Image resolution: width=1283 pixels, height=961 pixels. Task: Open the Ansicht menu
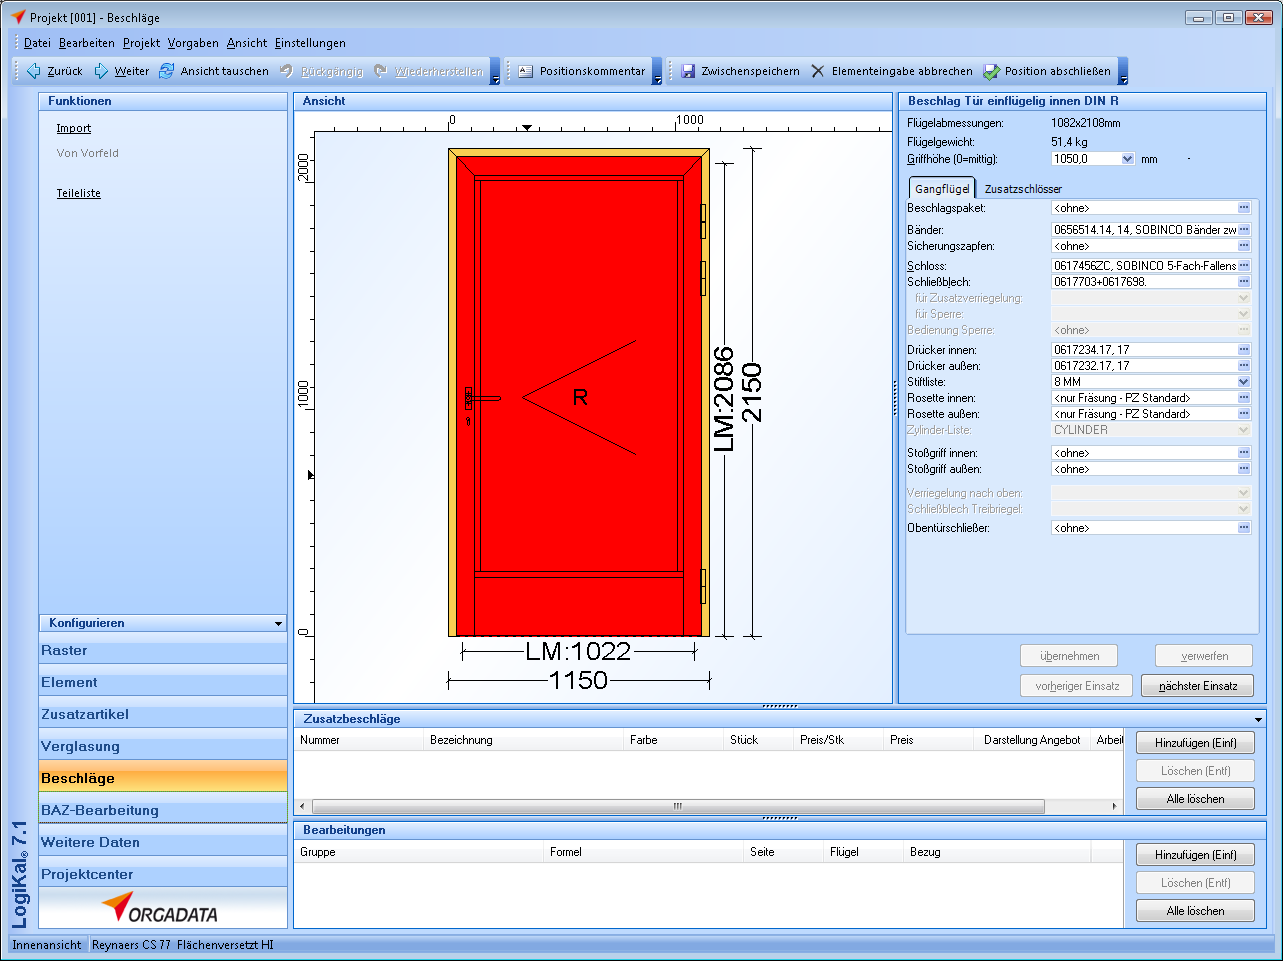tap(247, 43)
